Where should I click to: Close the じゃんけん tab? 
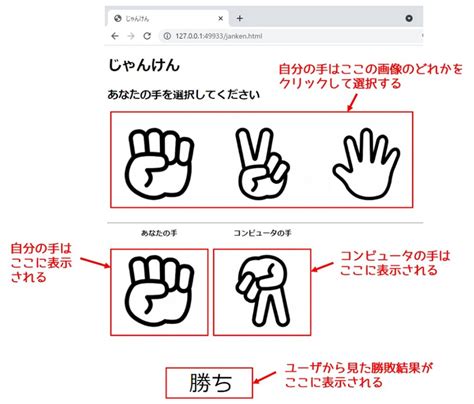(x=220, y=18)
